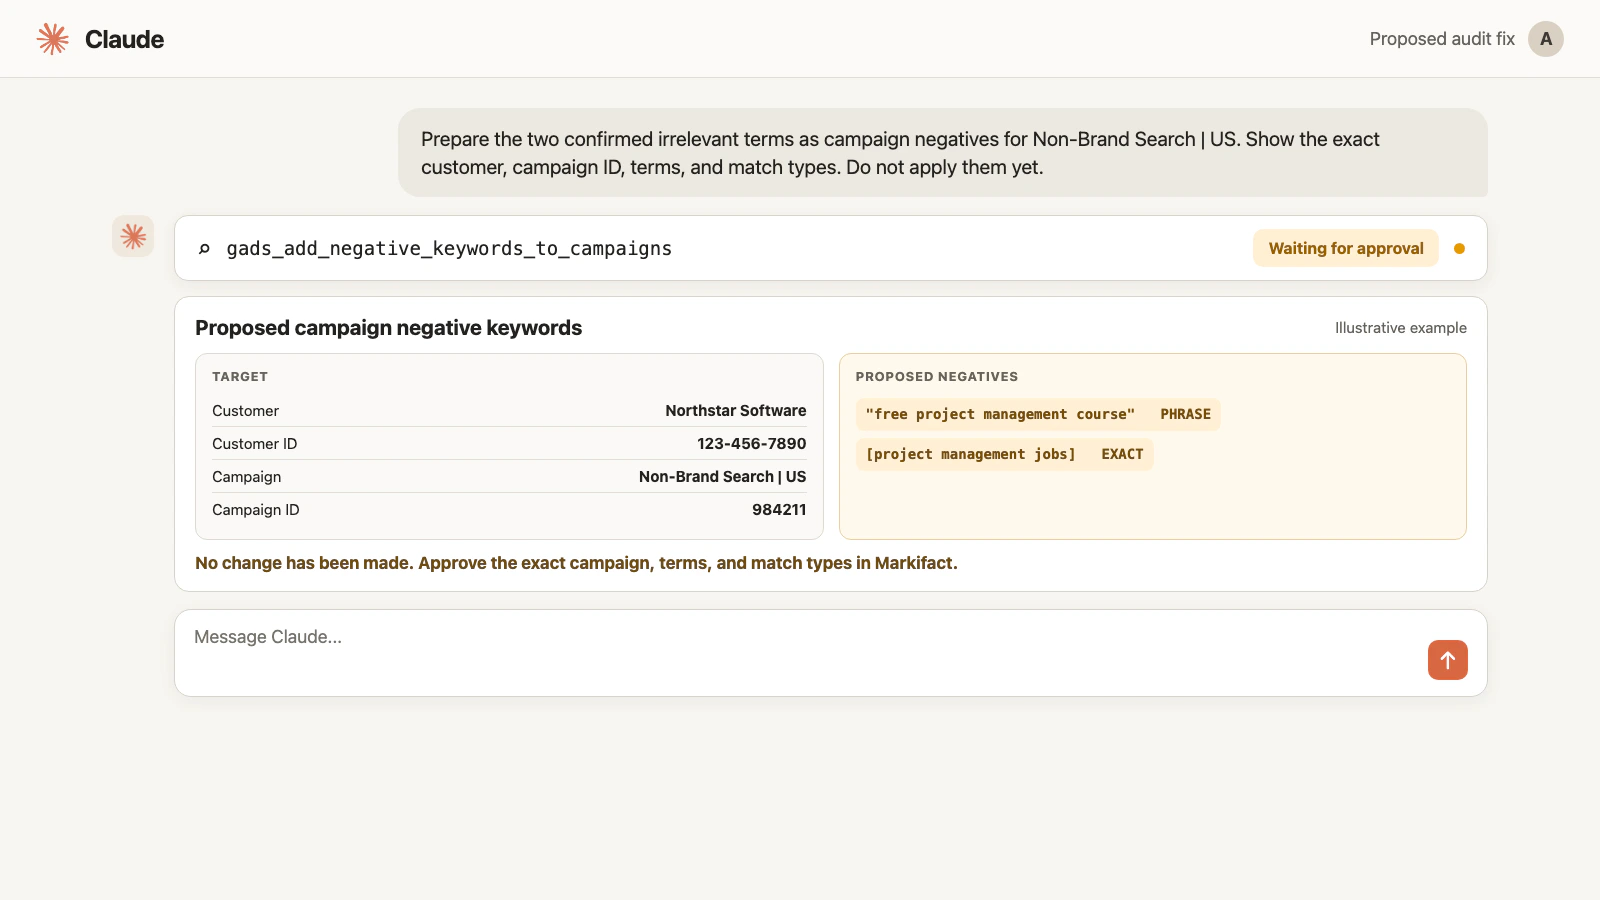Expand the gads_add_negative_keywords_to_campaigns tool call
The image size is (1600, 900).
[831, 248]
